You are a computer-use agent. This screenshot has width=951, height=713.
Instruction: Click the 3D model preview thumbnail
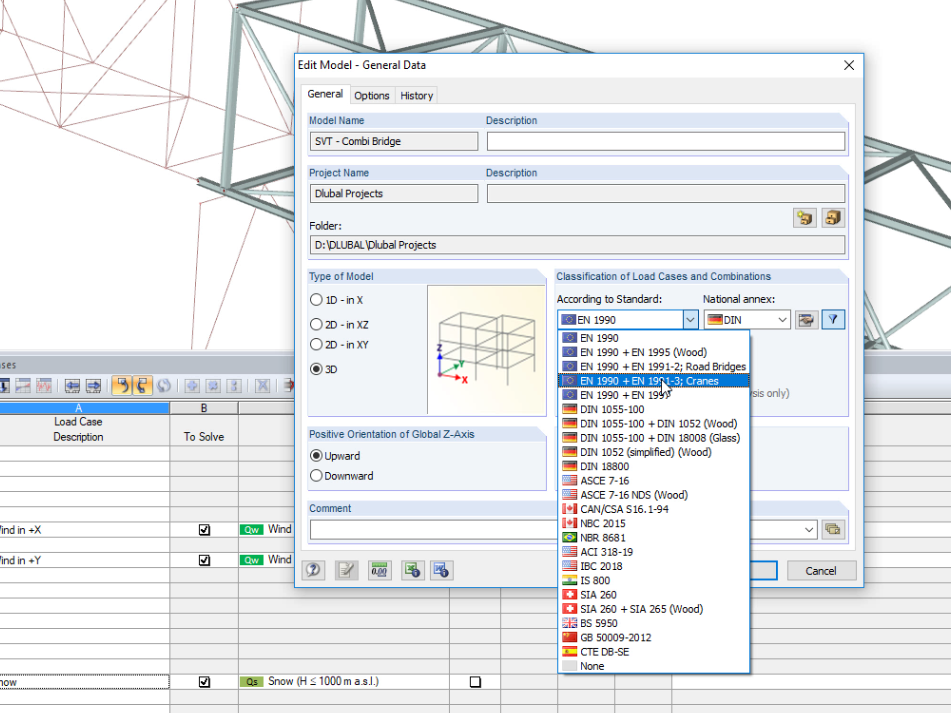486,350
